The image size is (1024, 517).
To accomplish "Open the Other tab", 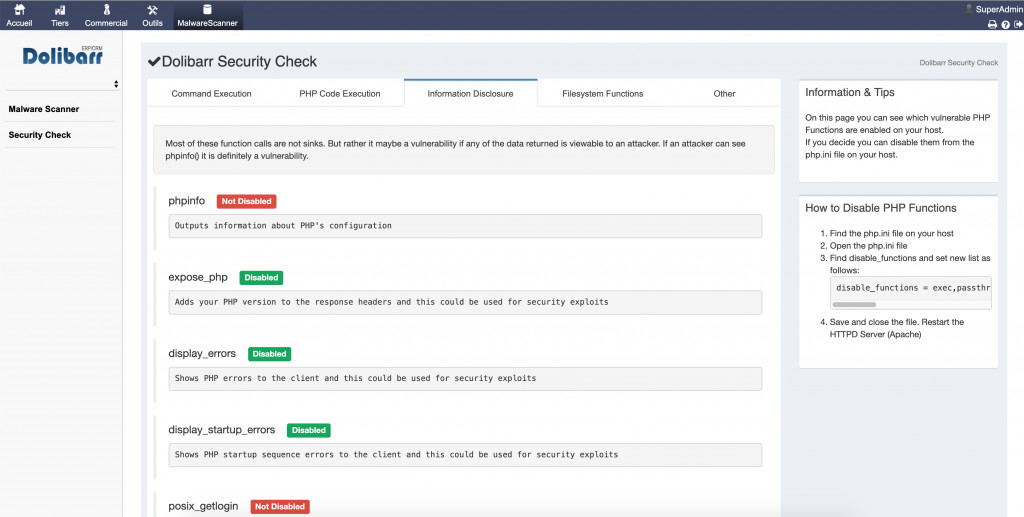I will (x=724, y=93).
